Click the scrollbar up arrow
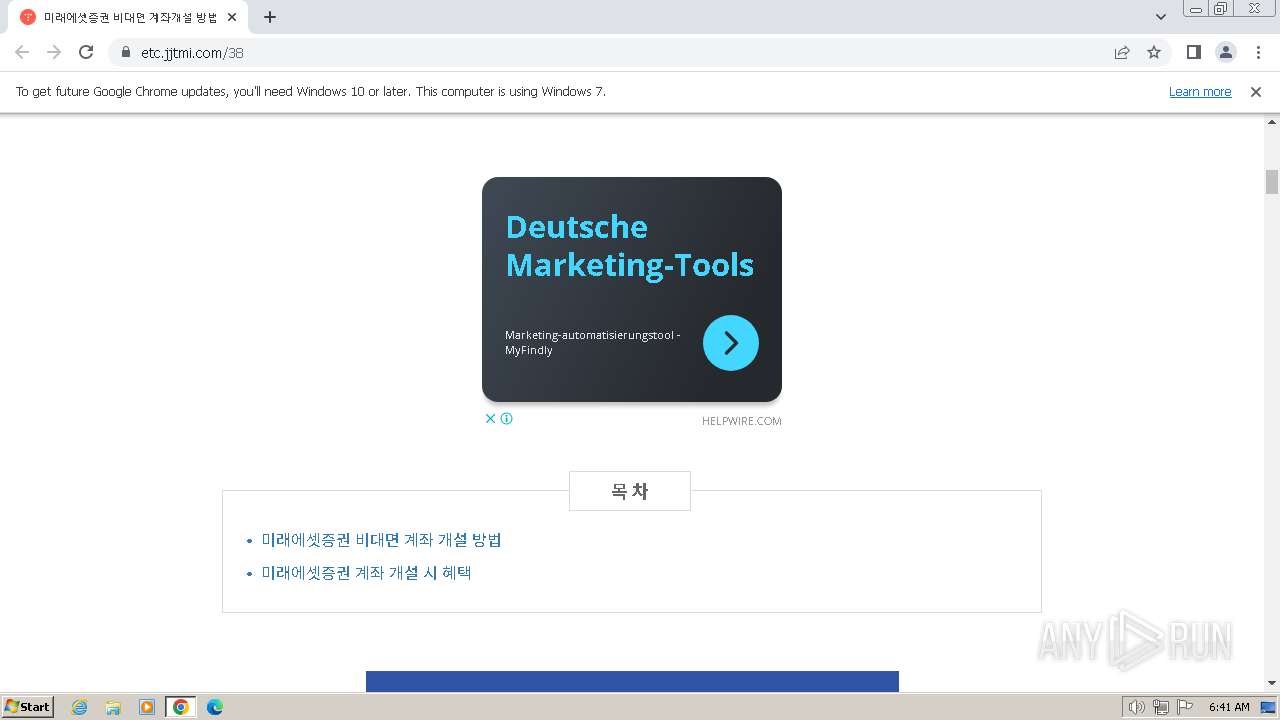The width and height of the screenshot is (1280, 720). coord(1272,121)
